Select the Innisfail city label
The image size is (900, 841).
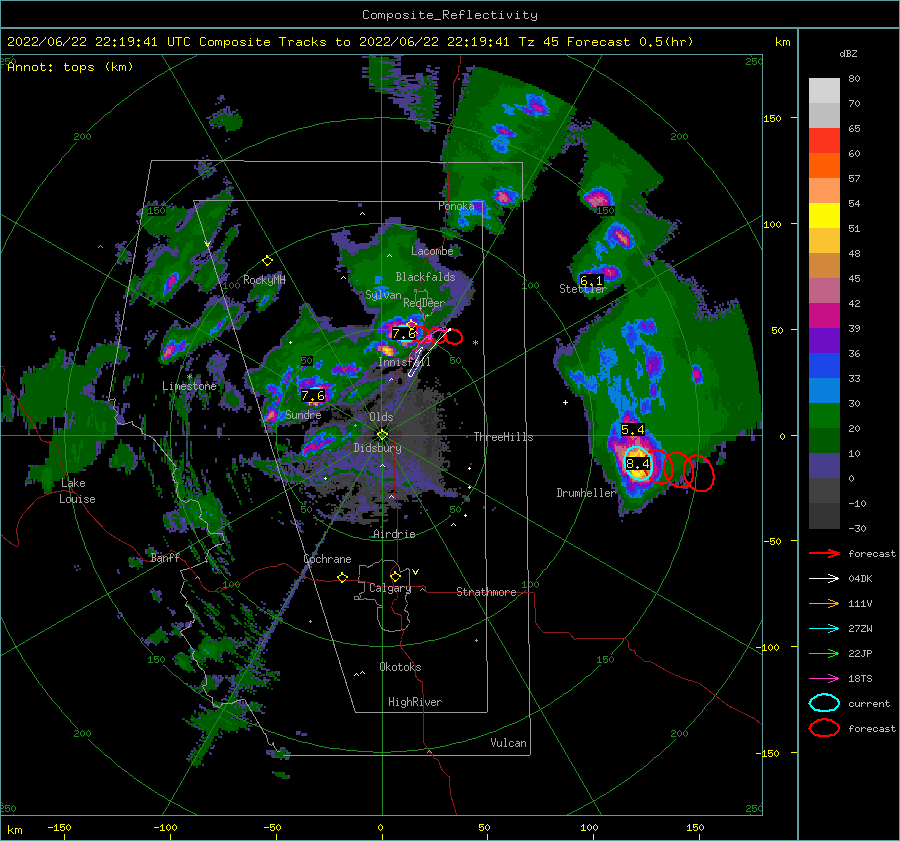click(x=405, y=362)
